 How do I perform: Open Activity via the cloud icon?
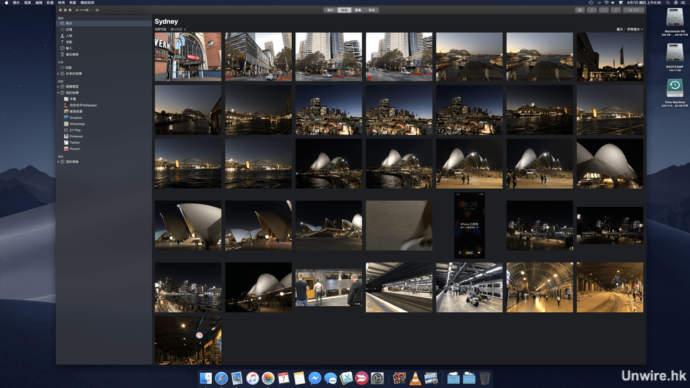(x=62, y=68)
